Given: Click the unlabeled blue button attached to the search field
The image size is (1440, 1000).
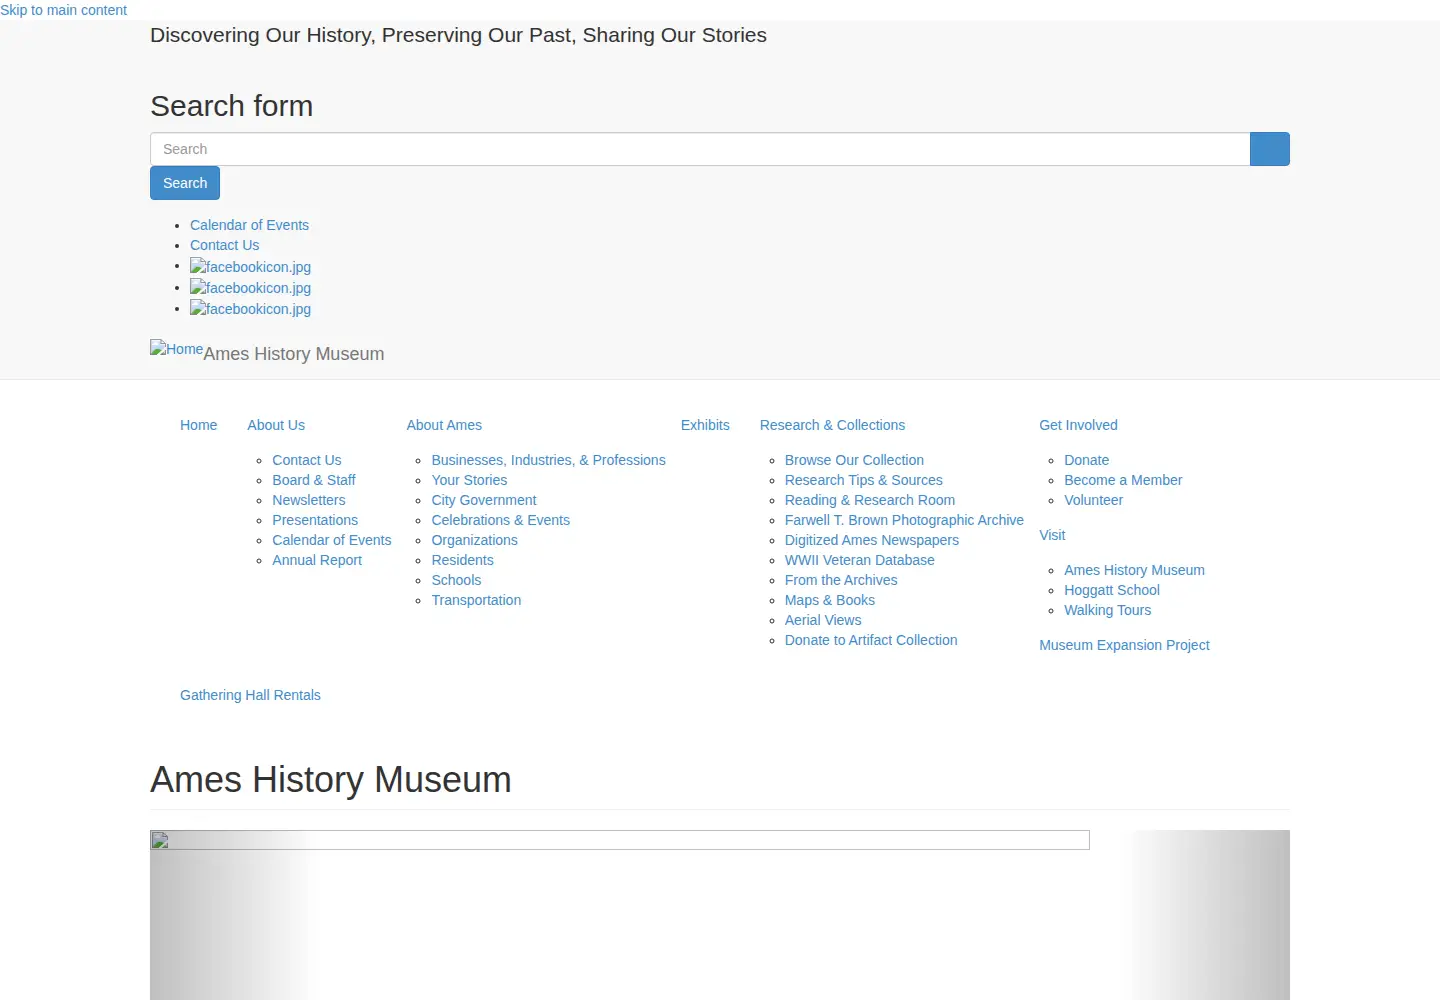Looking at the screenshot, I should point(1269,149).
